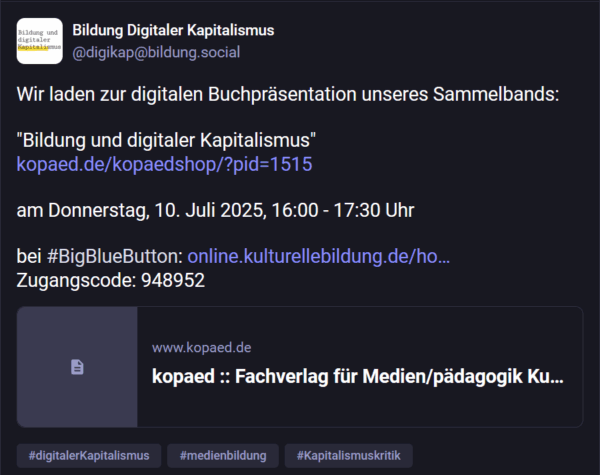Open the kopaed.de/kopaedshop/?pid=1515 link
Viewport: 600px width, 475px height.
pyautogui.click(x=164, y=163)
